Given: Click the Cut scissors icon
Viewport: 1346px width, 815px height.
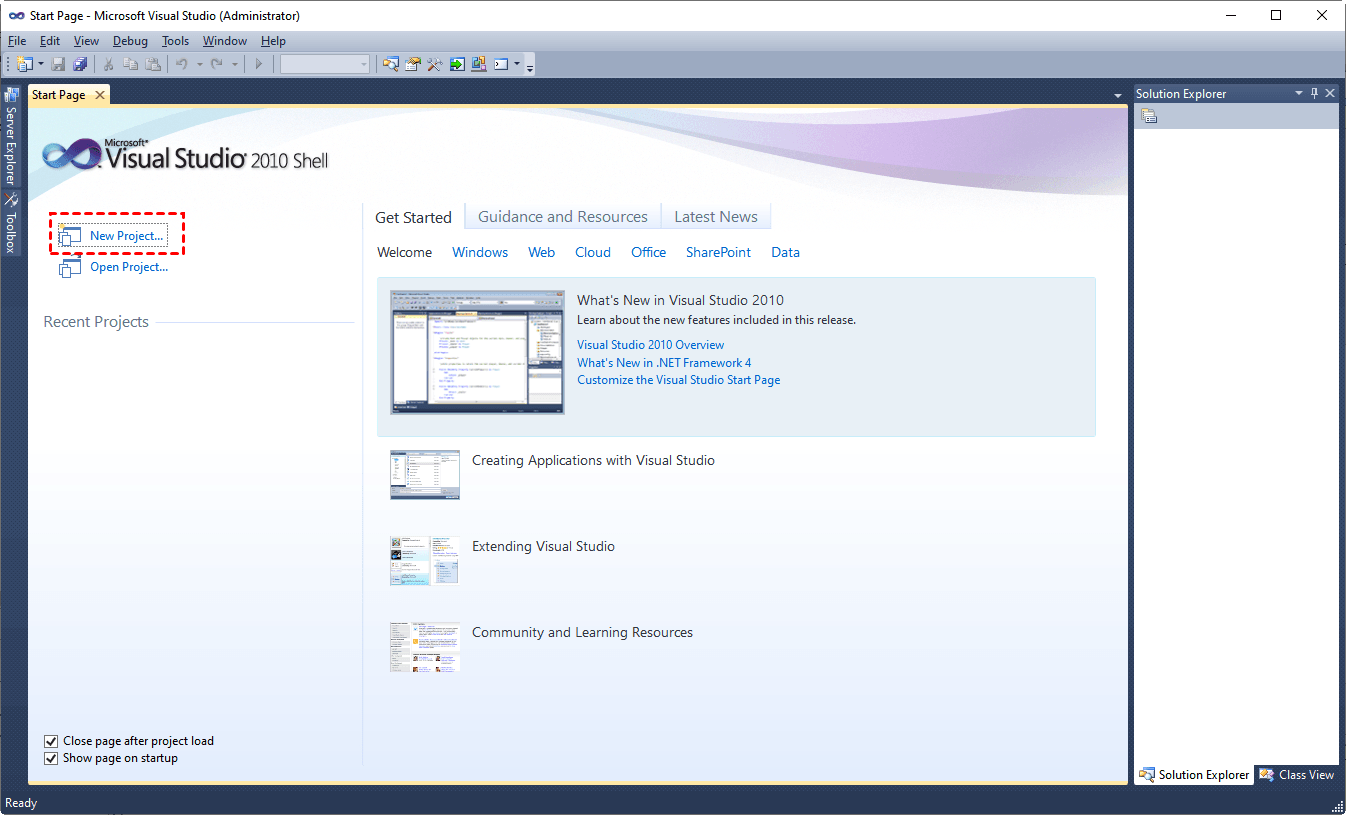Looking at the screenshot, I should point(109,64).
